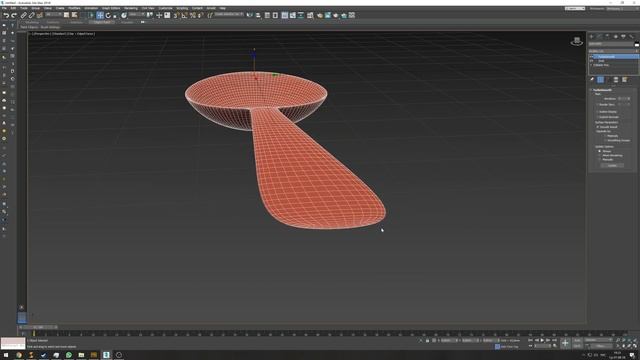Open the reference coordinate system dropdown
Screen dimensions: 640x360
coord(137,15)
